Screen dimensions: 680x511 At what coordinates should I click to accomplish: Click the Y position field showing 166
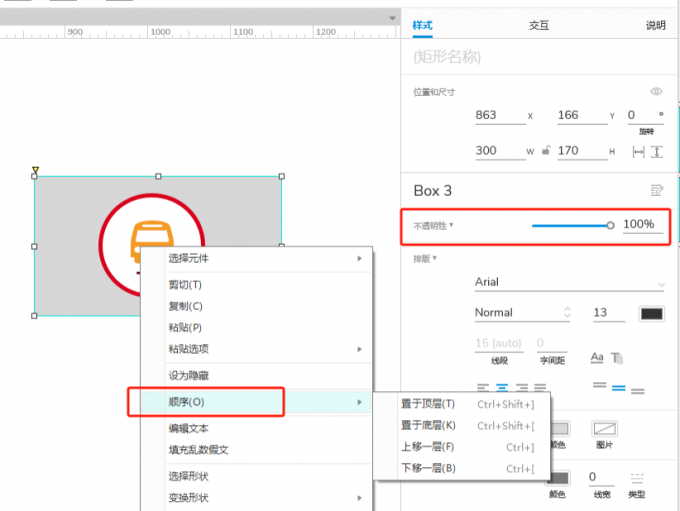pos(582,115)
